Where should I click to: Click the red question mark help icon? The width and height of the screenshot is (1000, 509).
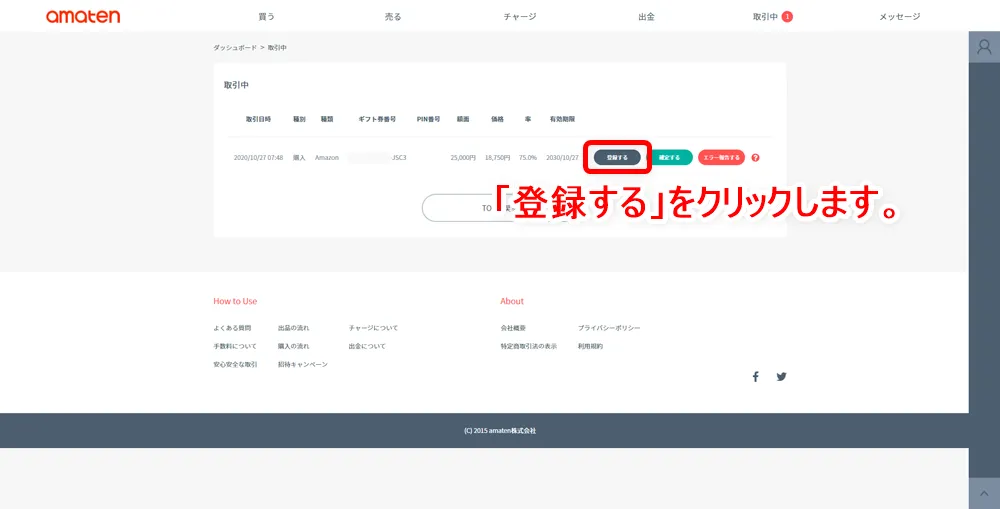tap(755, 158)
